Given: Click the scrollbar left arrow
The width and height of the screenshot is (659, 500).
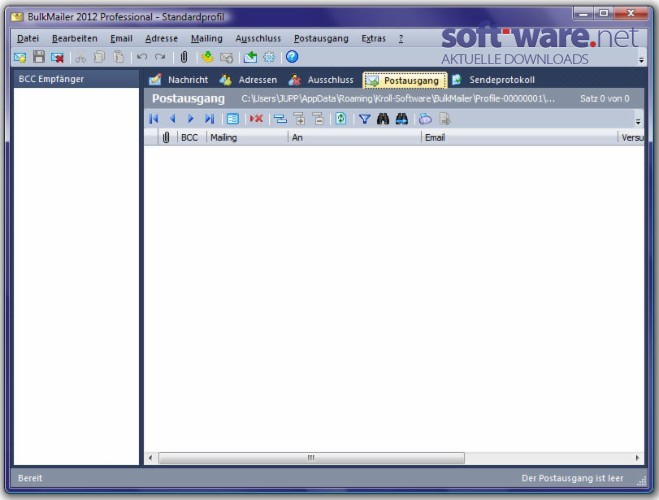Looking at the screenshot, I should (x=150, y=458).
